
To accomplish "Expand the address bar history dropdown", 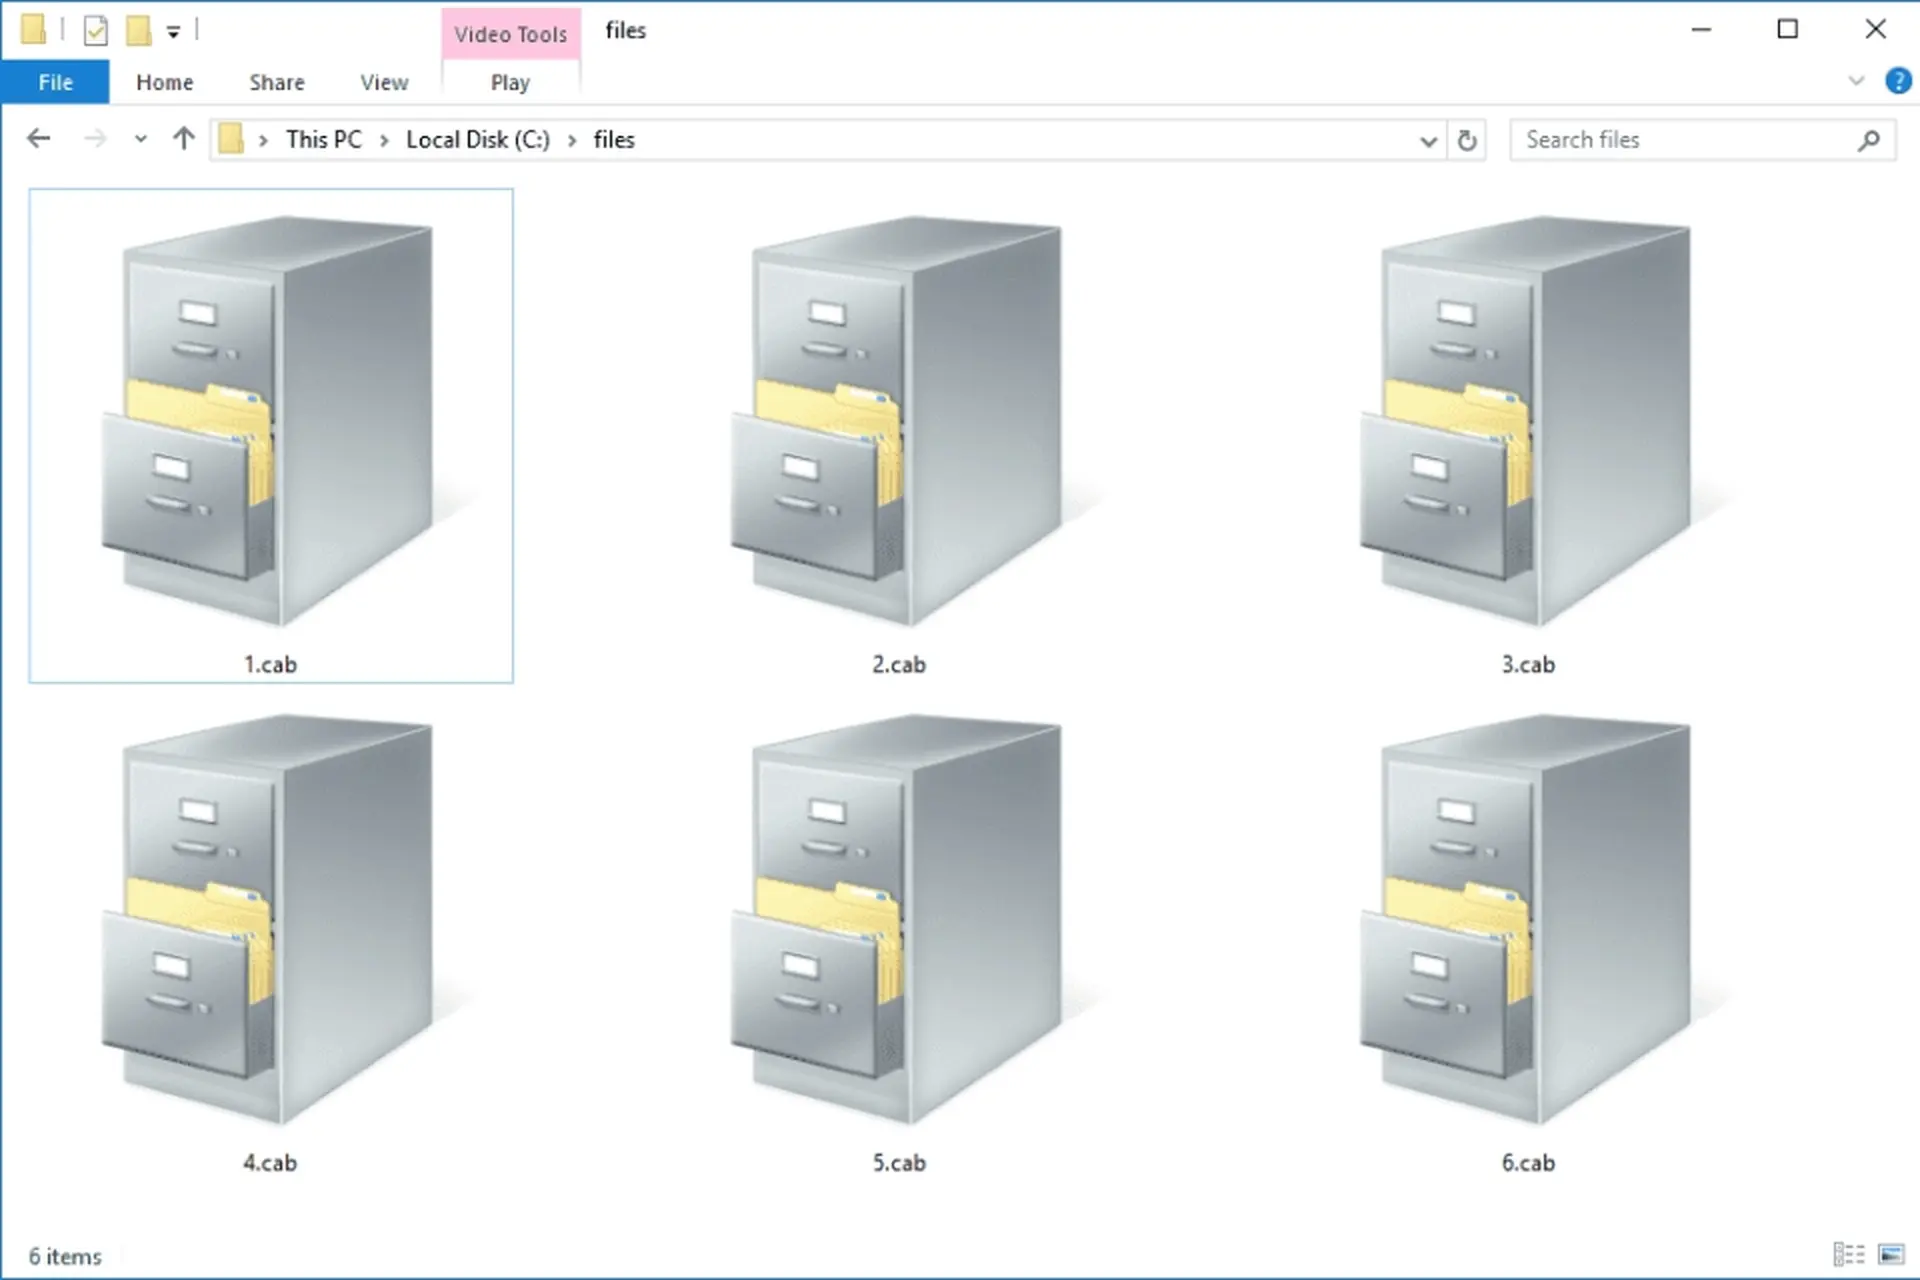I will click(1428, 140).
